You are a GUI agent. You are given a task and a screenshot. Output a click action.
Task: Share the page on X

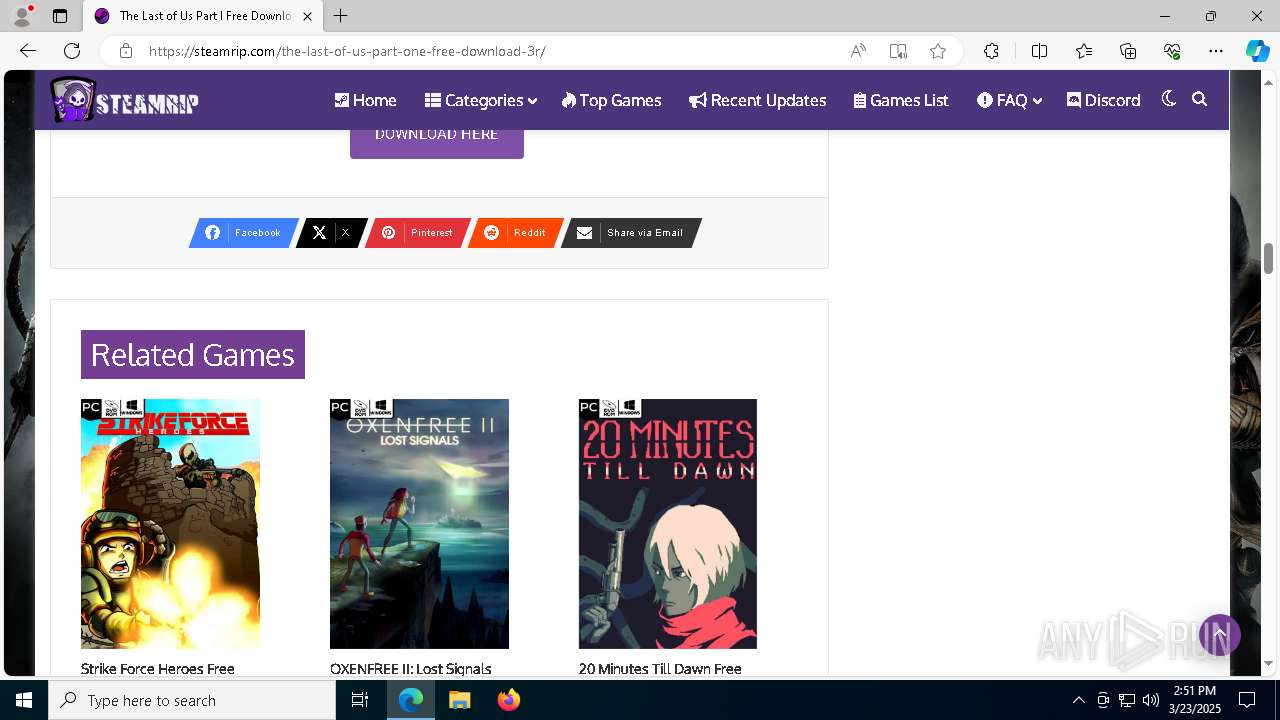pyautogui.click(x=331, y=233)
